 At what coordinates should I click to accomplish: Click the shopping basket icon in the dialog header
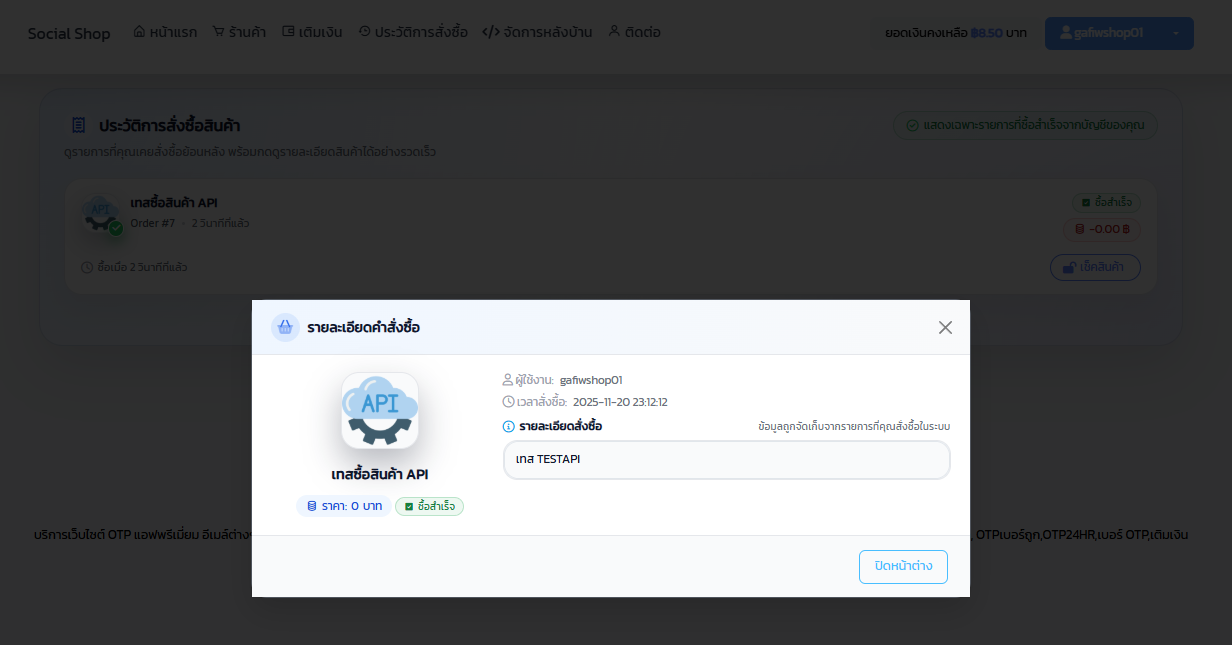tap(285, 327)
